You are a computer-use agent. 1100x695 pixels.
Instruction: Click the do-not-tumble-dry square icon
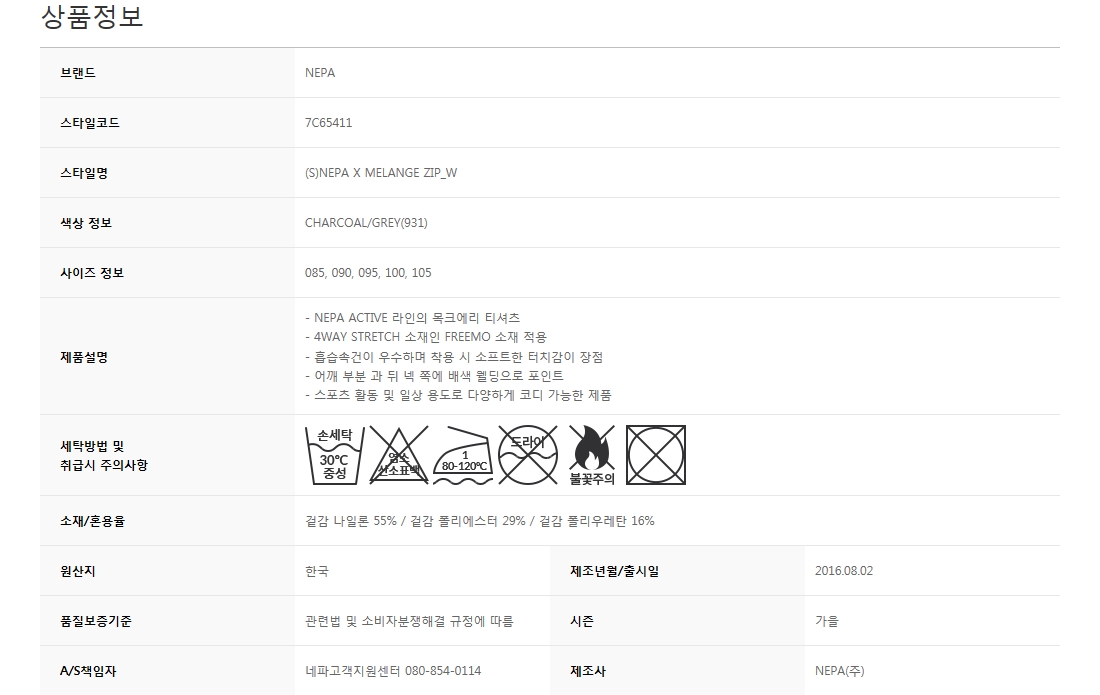pos(655,455)
